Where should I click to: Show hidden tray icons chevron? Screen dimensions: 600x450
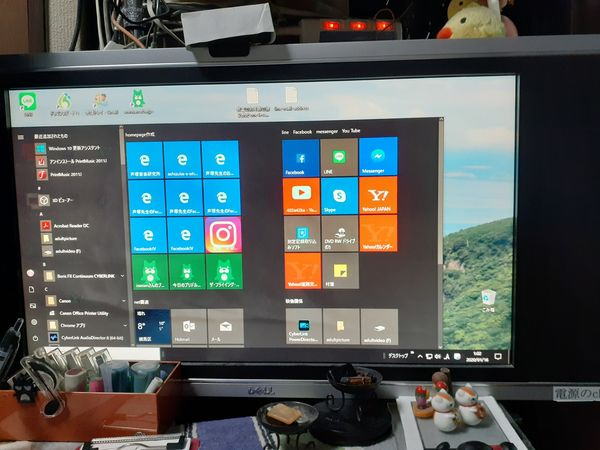tap(420, 357)
